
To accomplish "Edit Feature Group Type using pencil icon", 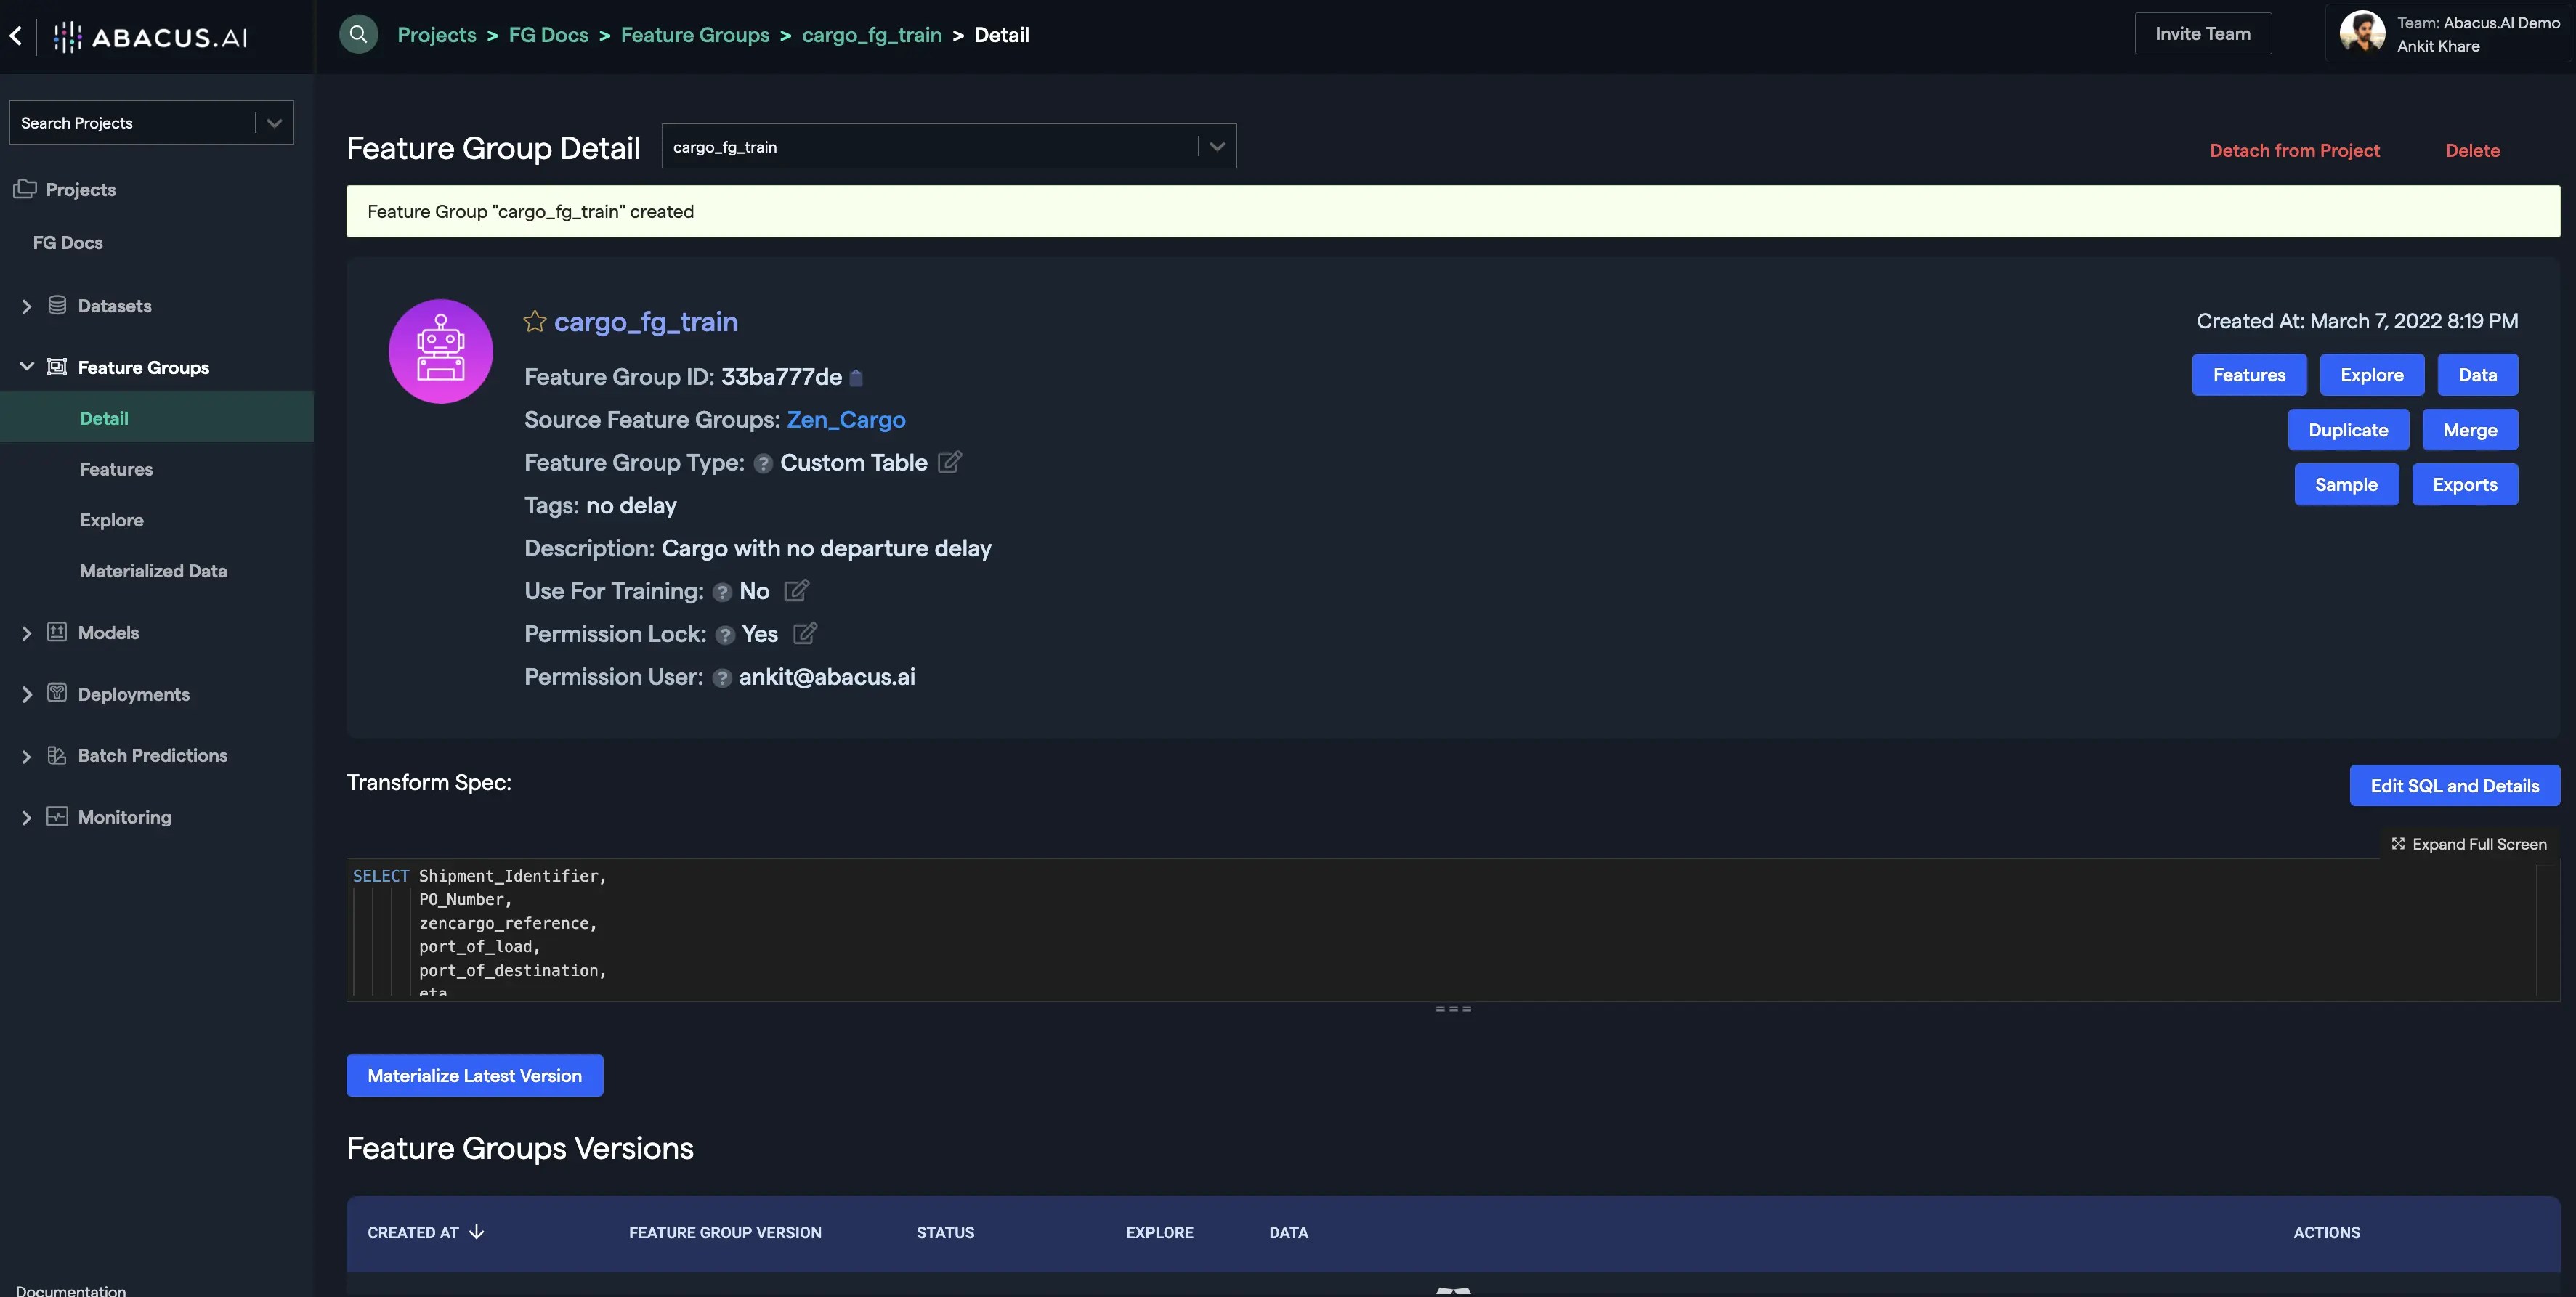I will point(950,462).
